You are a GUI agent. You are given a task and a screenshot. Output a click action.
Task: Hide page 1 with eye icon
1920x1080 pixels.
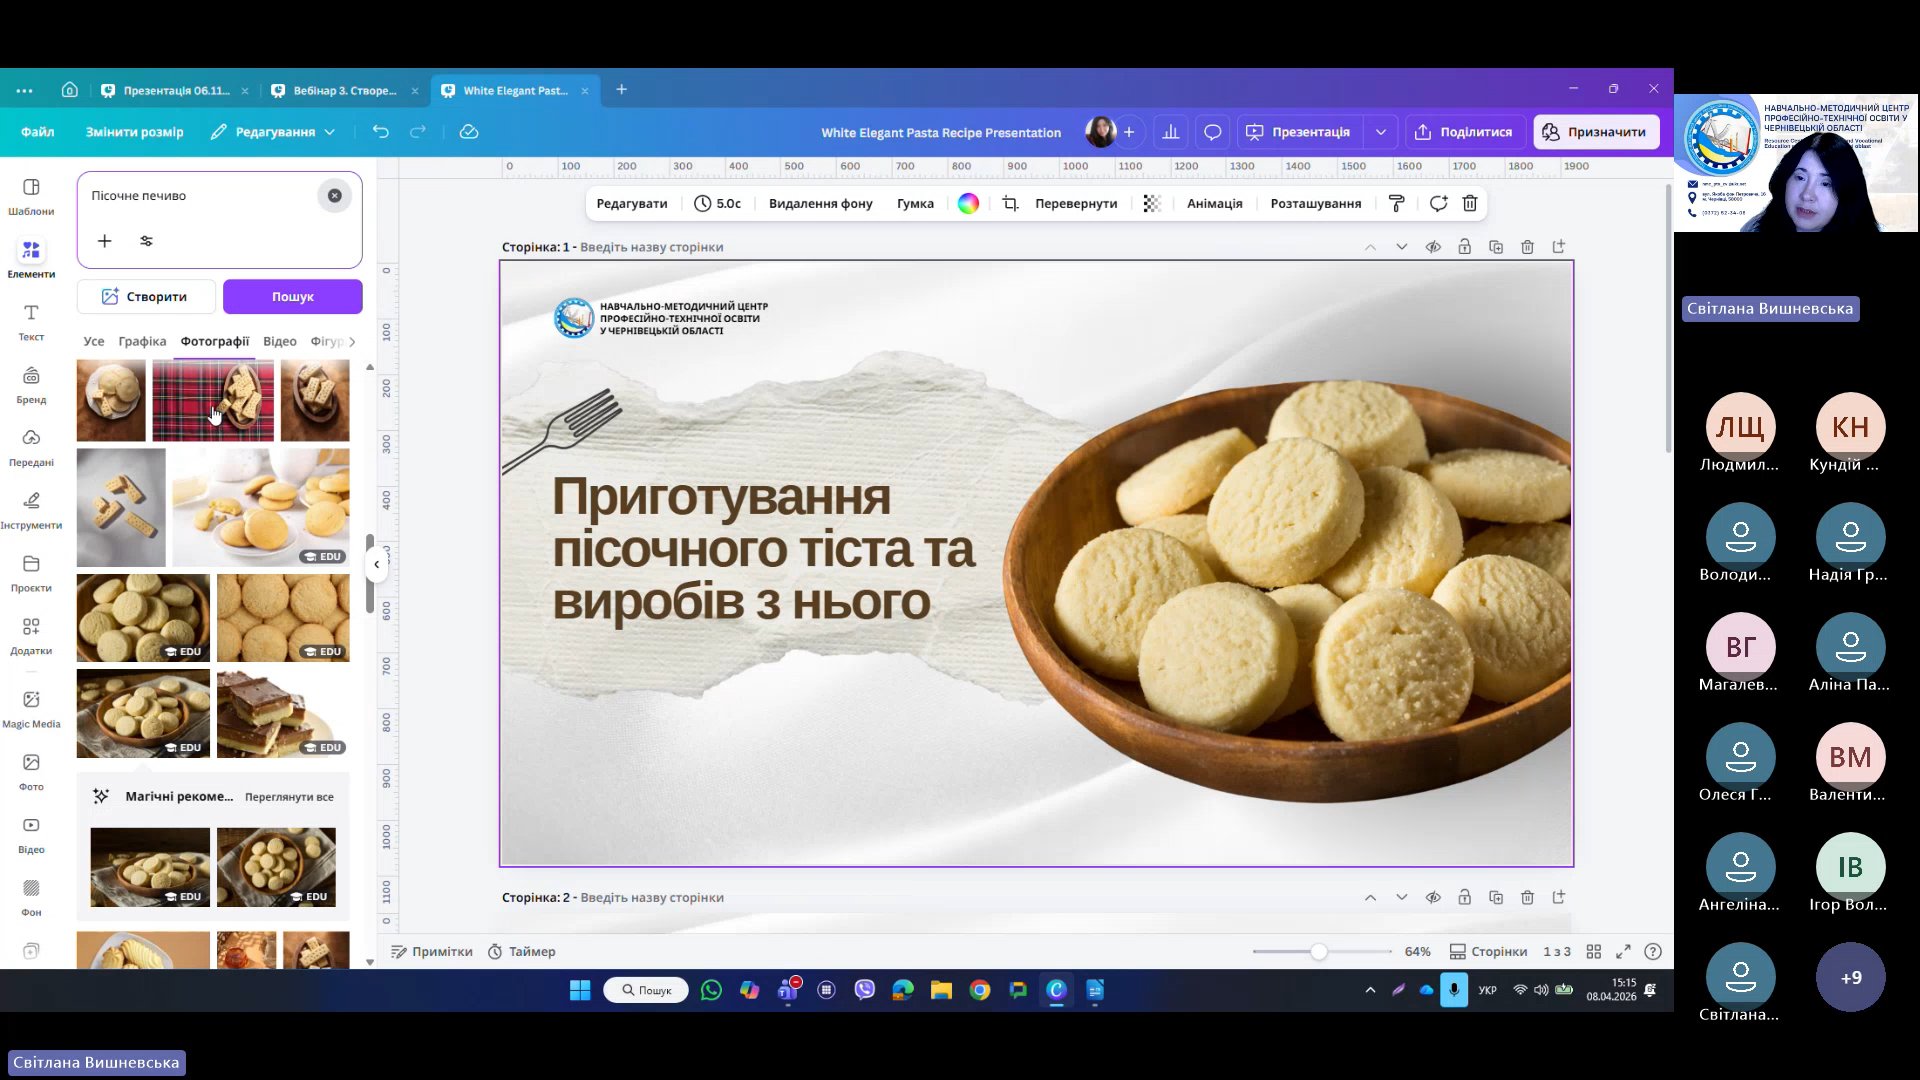coord(1433,247)
